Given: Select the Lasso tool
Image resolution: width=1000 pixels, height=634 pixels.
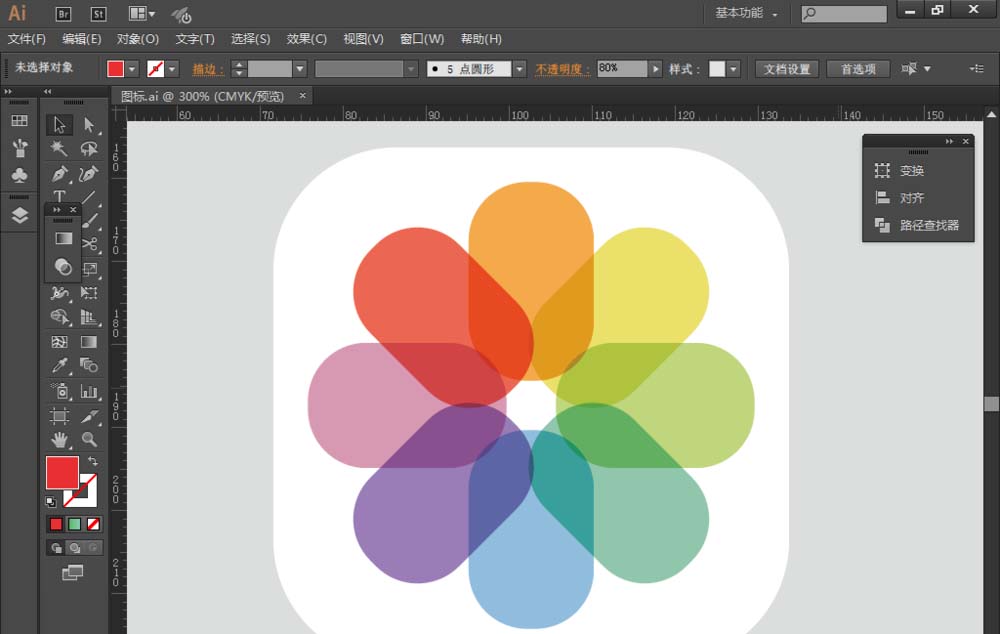Looking at the screenshot, I should [89, 149].
